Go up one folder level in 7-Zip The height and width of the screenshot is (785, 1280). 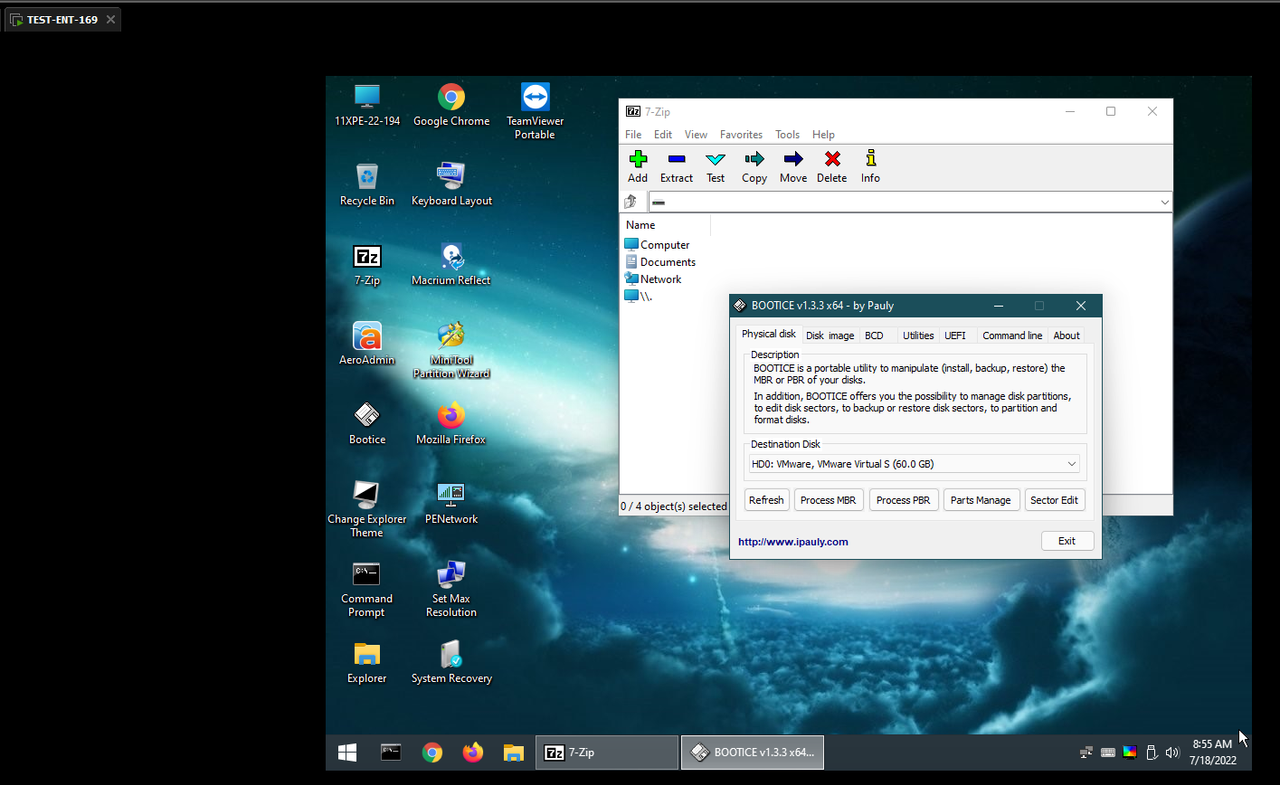point(631,202)
